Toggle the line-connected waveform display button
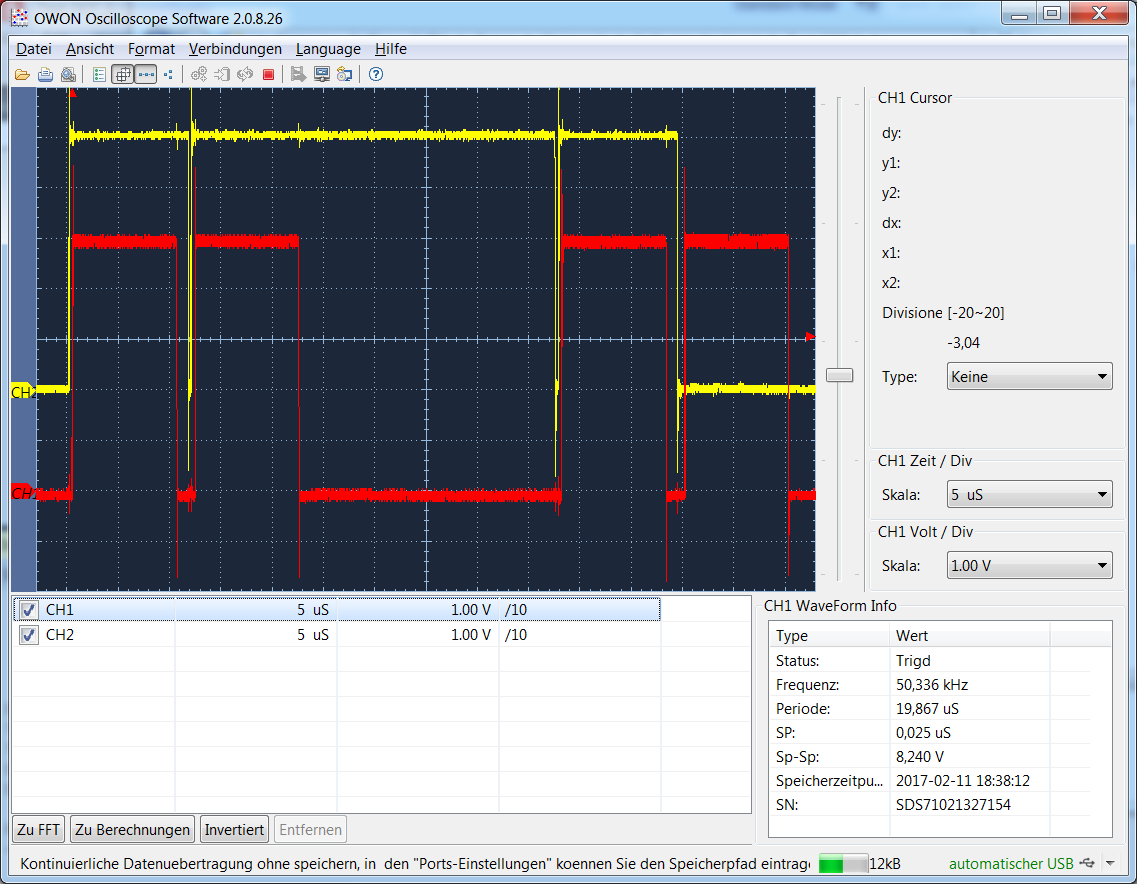 (x=146, y=75)
